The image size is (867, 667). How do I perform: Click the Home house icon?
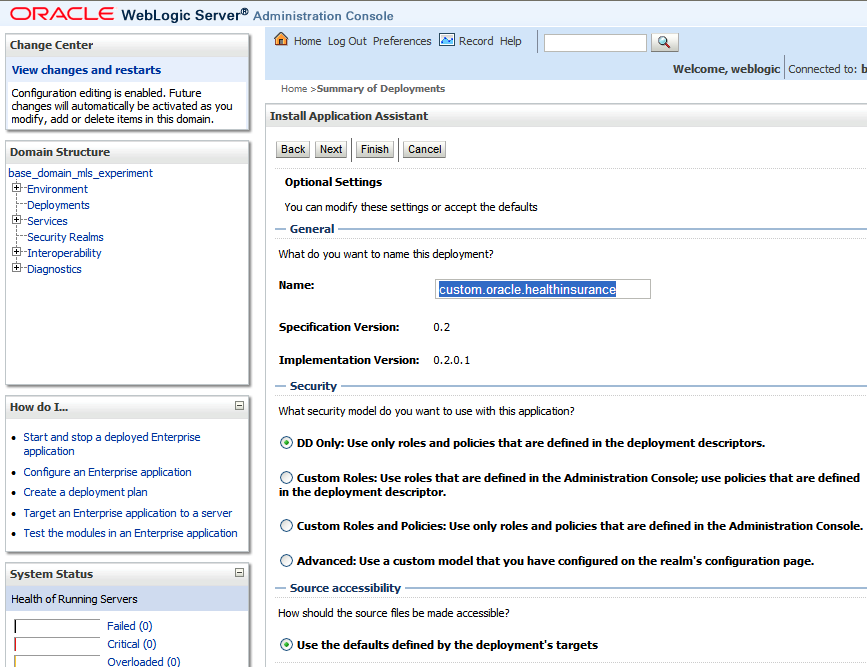pyautogui.click(x=281, y=39)
